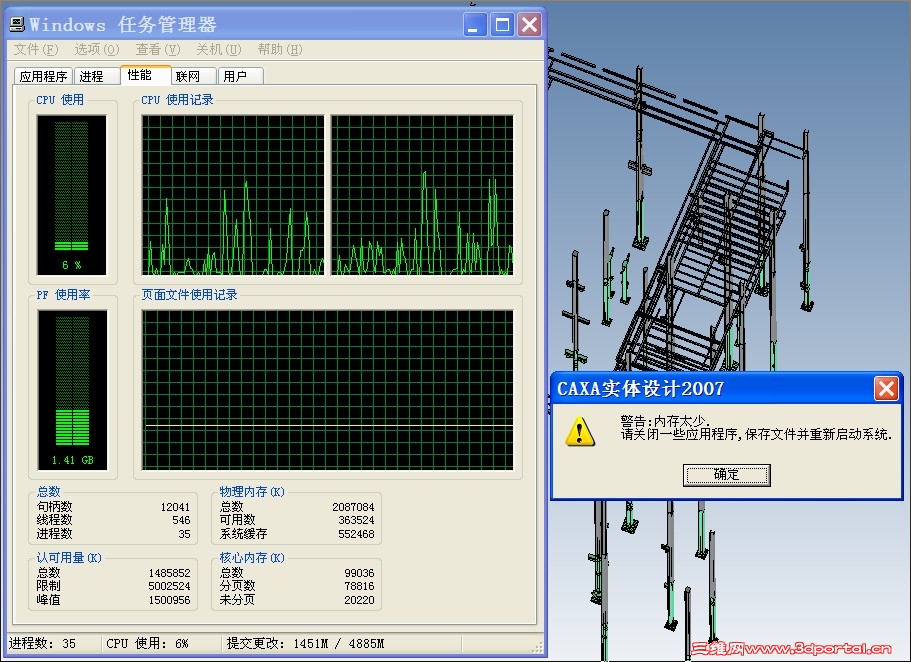Click status bar text 进程数: 35
This screenshot has width=911, height=662.
click(42, 643)
